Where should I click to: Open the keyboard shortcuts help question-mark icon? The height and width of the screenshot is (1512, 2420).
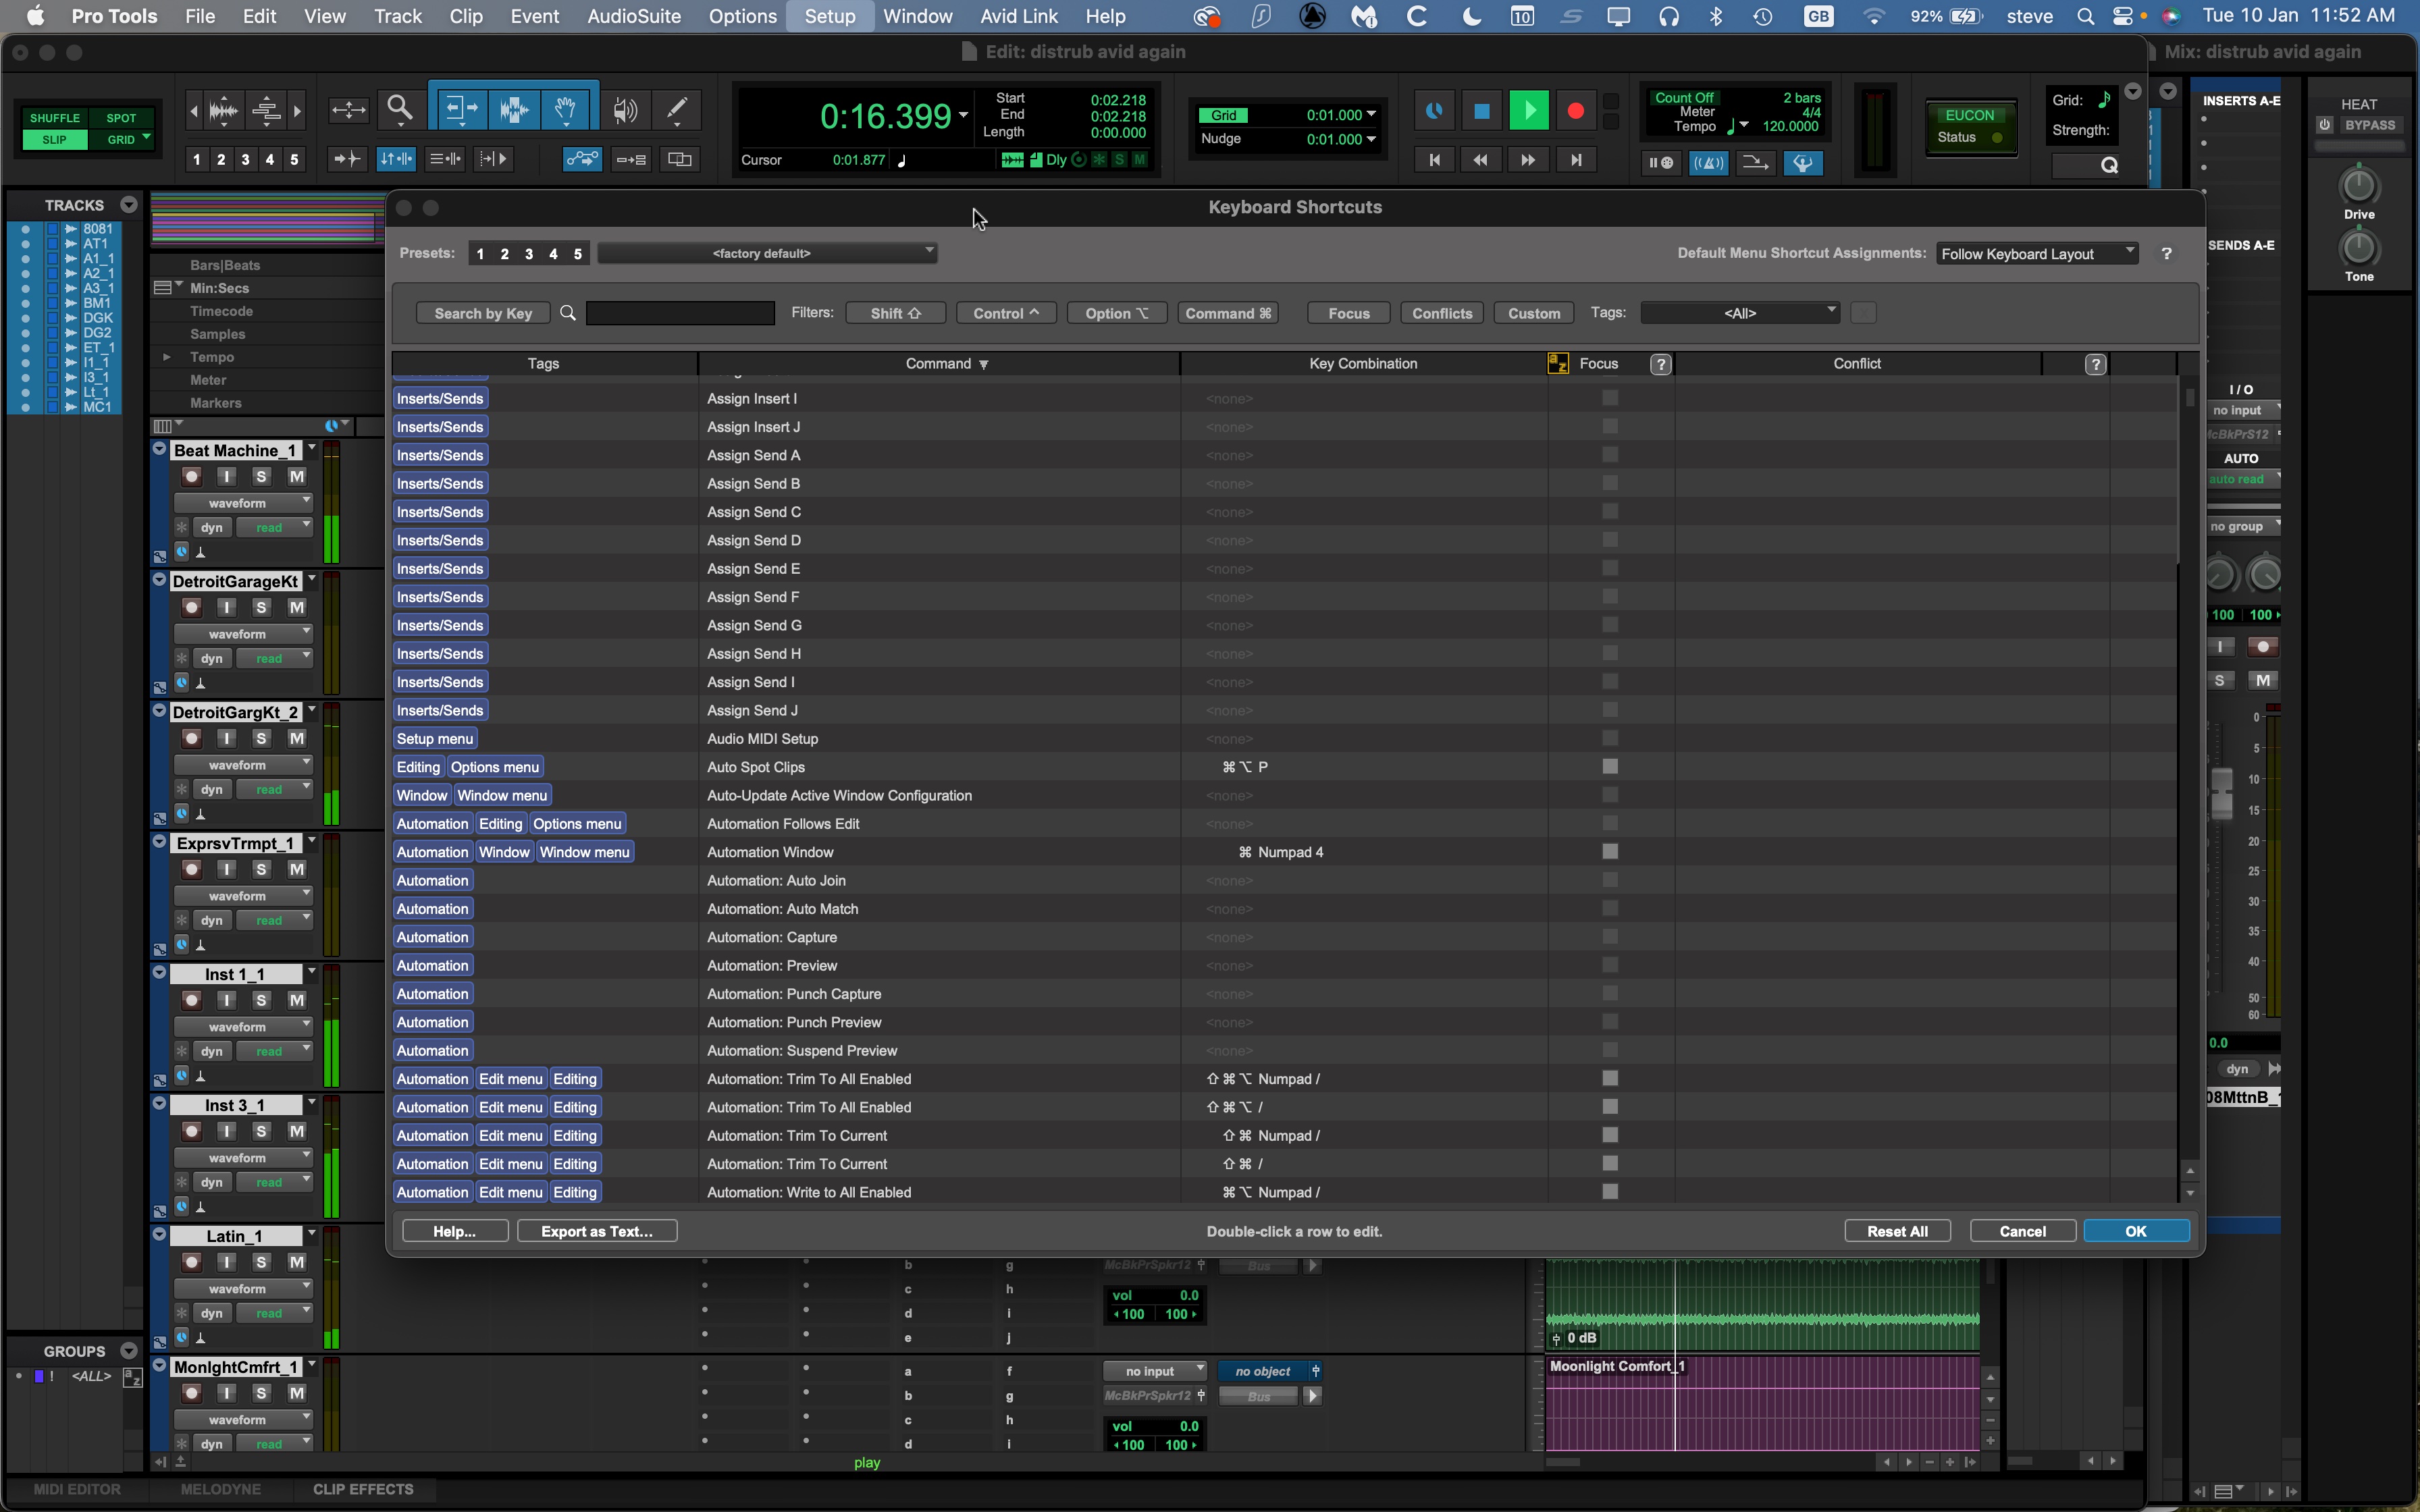click(2168, 253)
